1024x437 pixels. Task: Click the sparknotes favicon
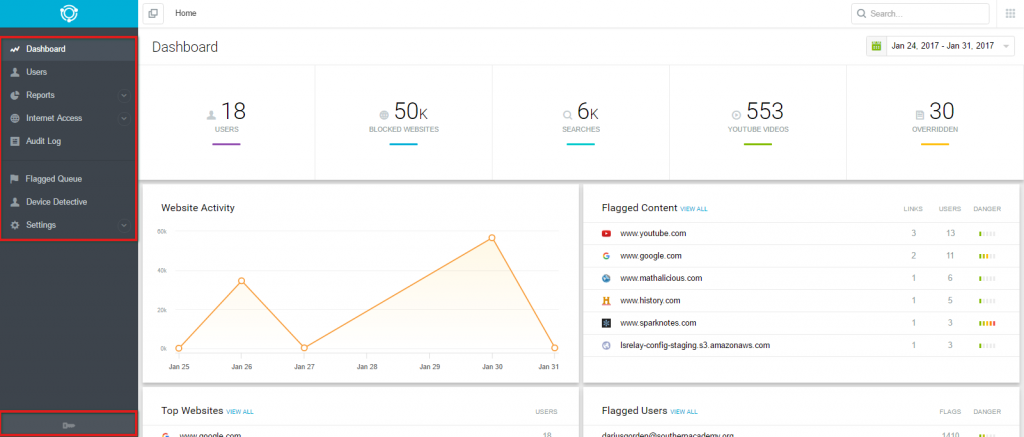pos(606,323)
